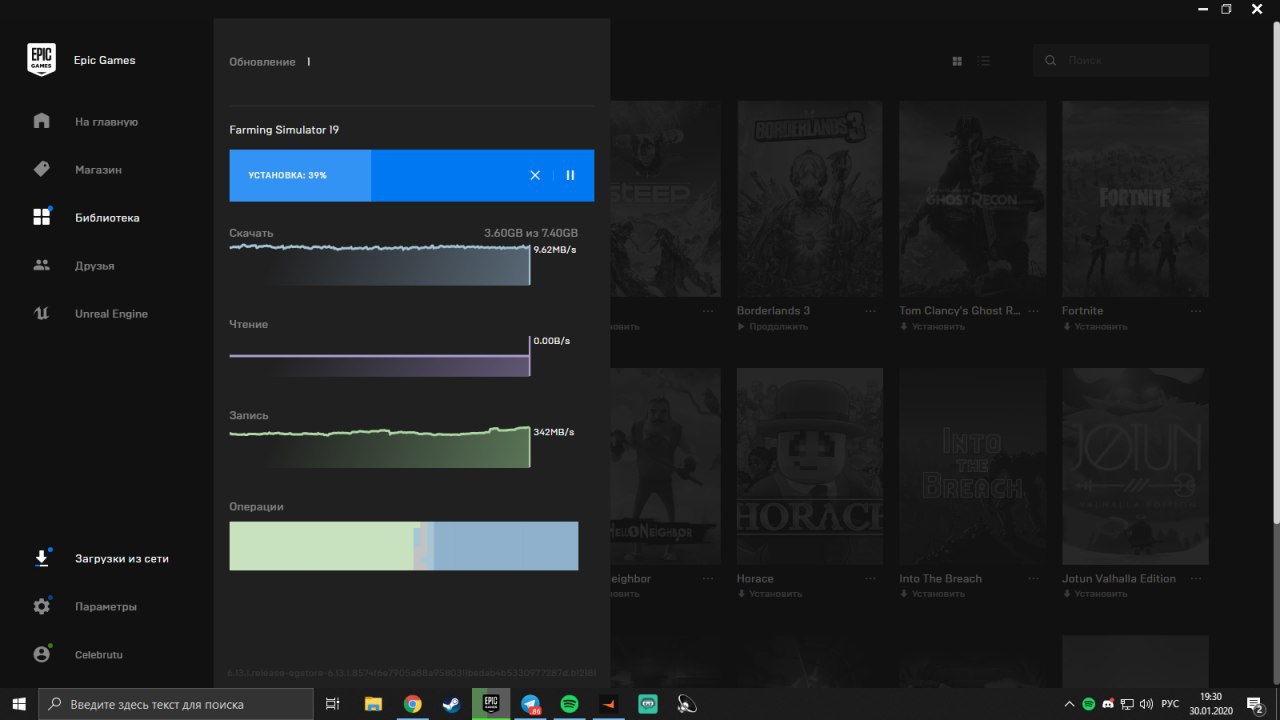The height and width of the screenshot is (720, 1280).
Task: Show hidden system tray icons
Action: pos(1070,704)
